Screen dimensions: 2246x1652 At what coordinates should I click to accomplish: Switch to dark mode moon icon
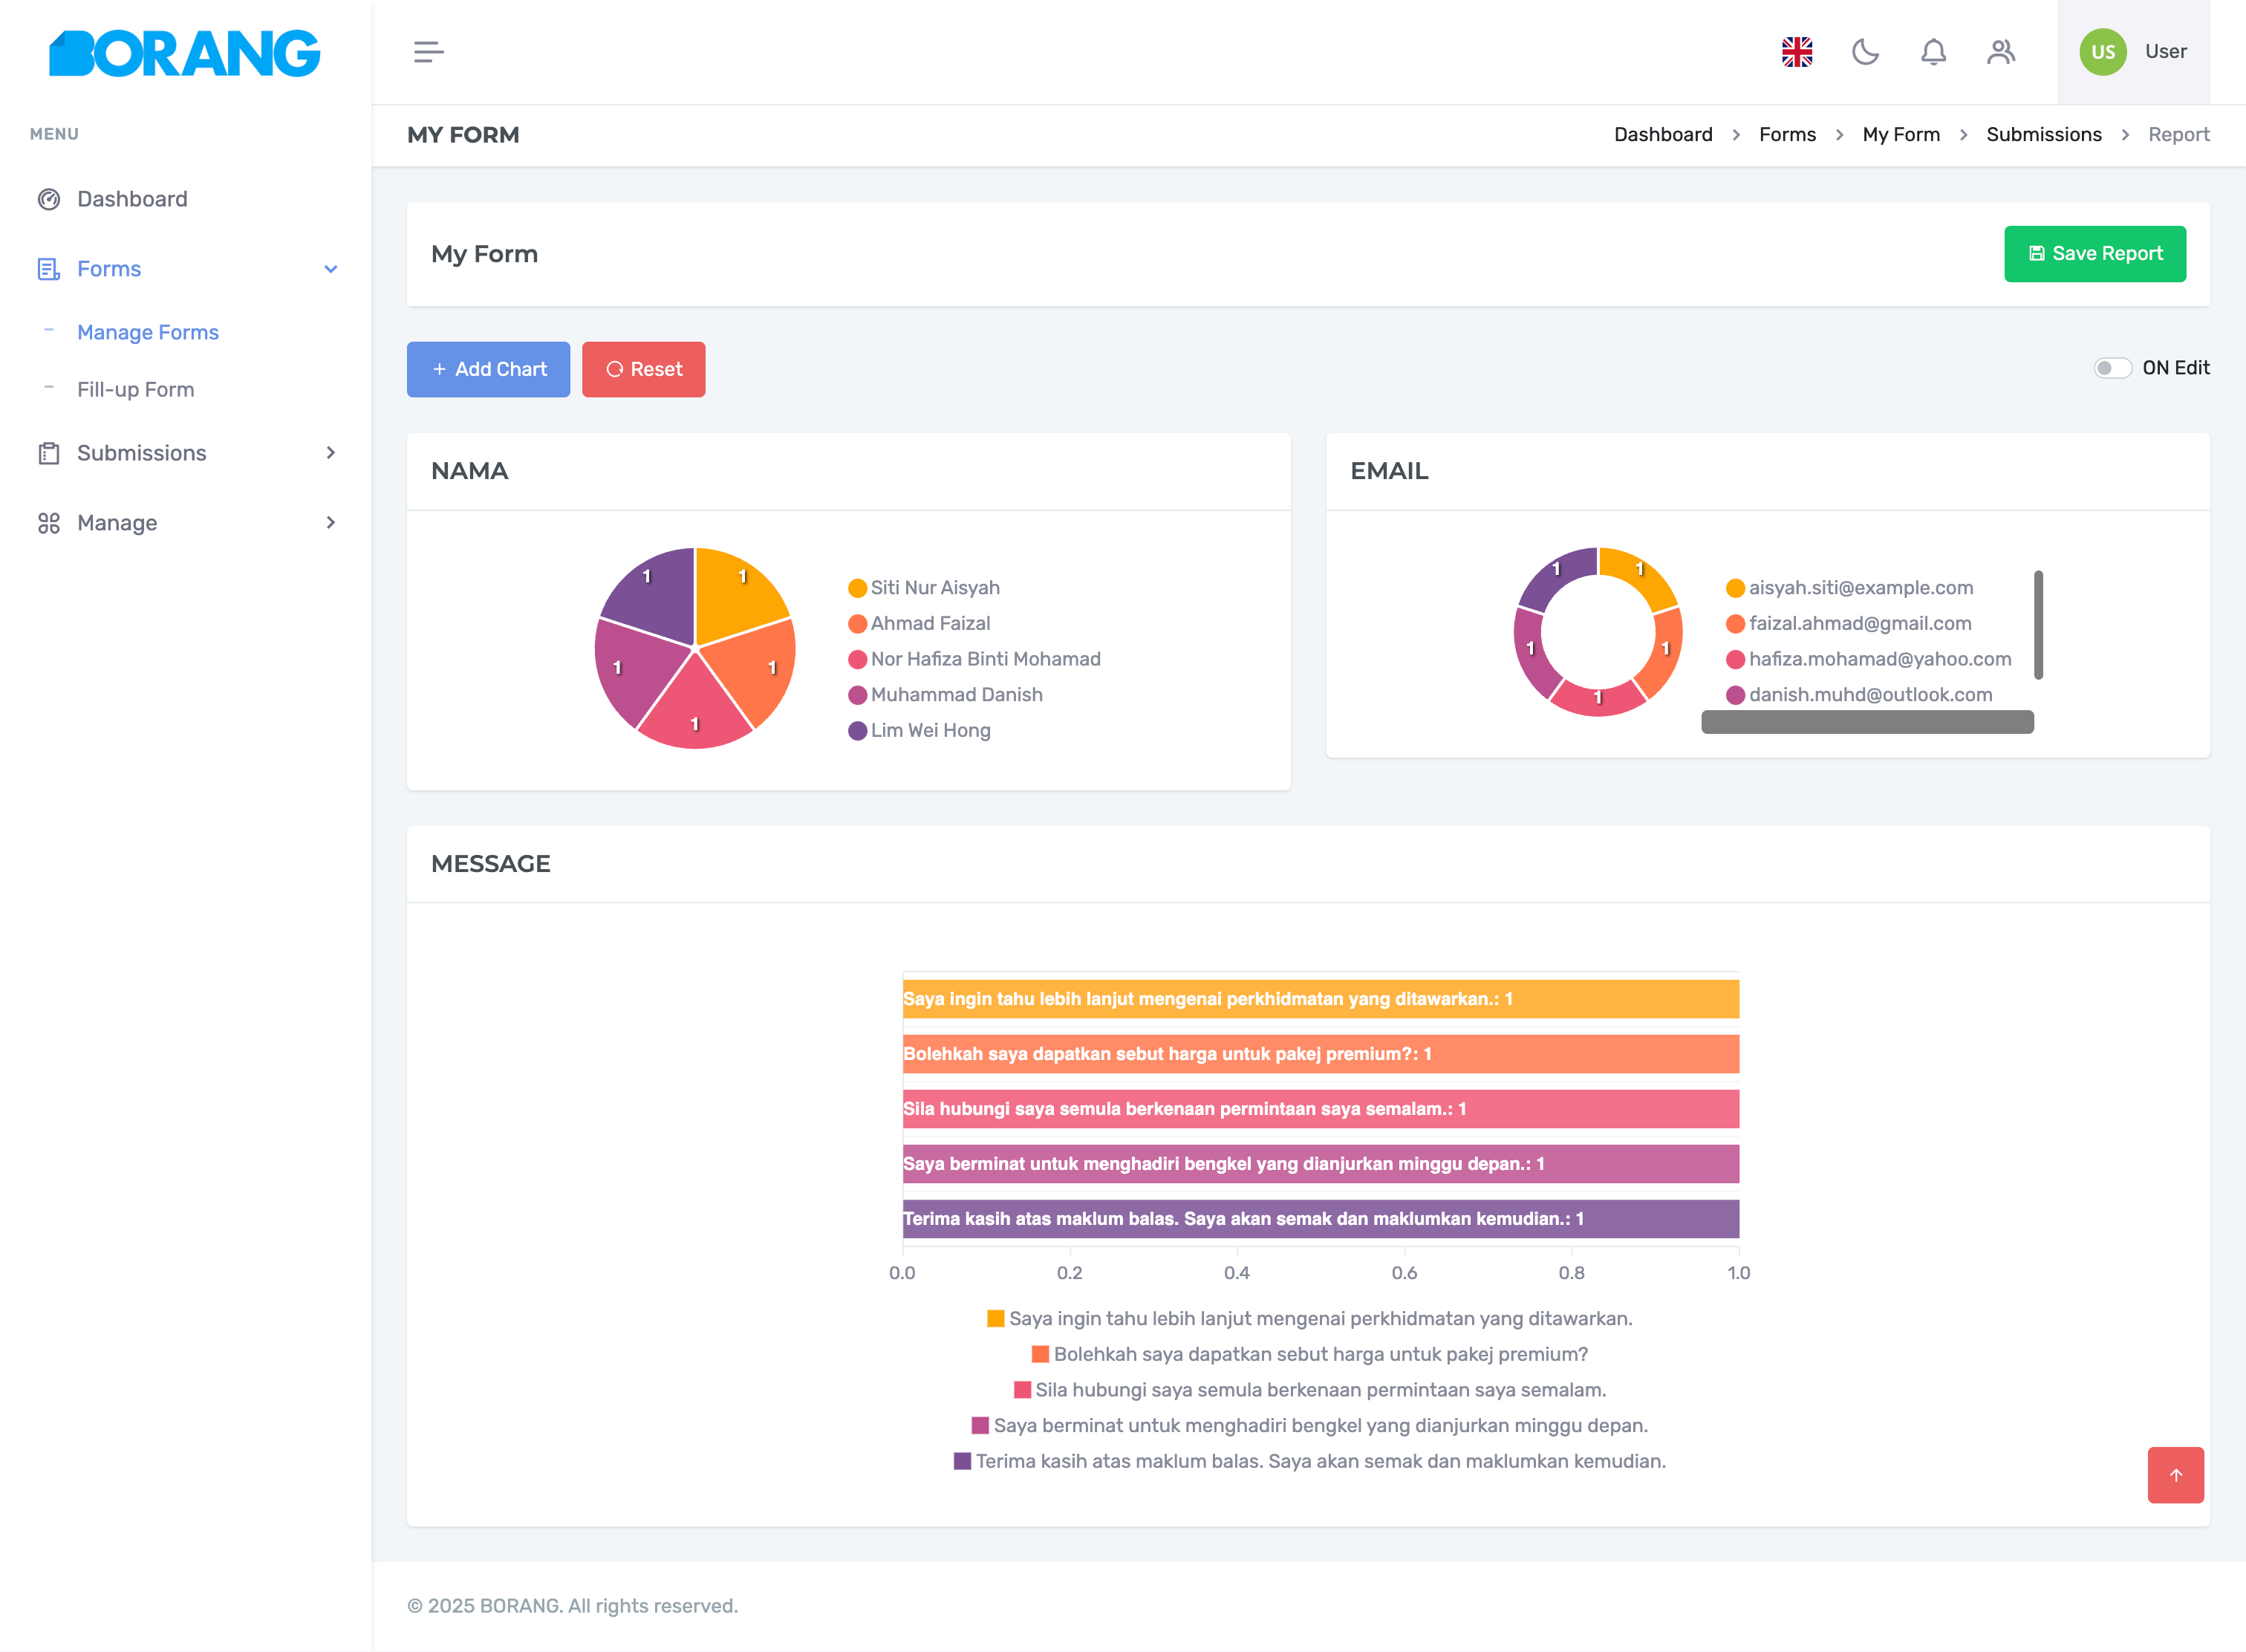coord(1865,52)
